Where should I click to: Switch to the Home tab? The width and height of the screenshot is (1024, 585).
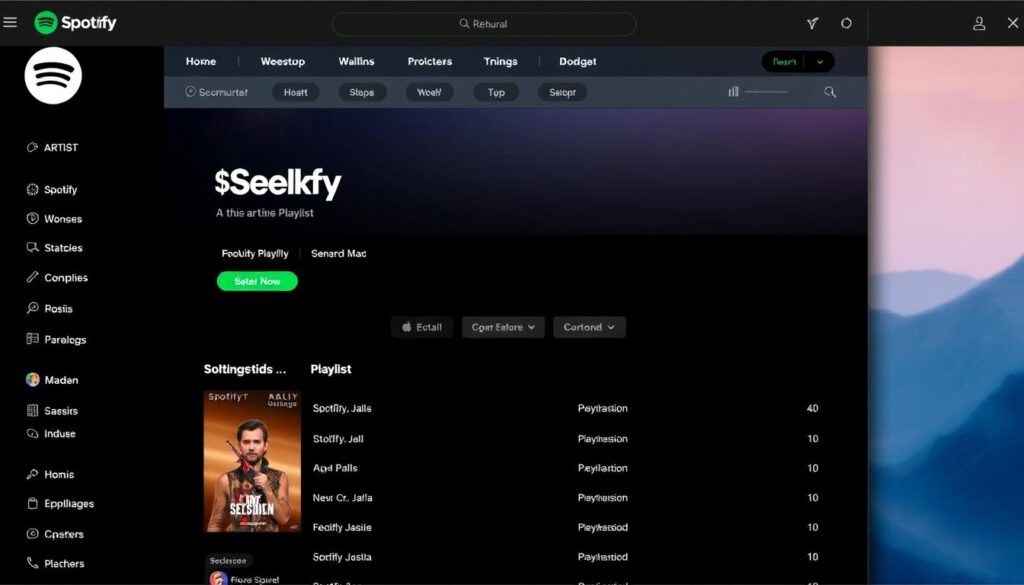[x=200, y=61]
